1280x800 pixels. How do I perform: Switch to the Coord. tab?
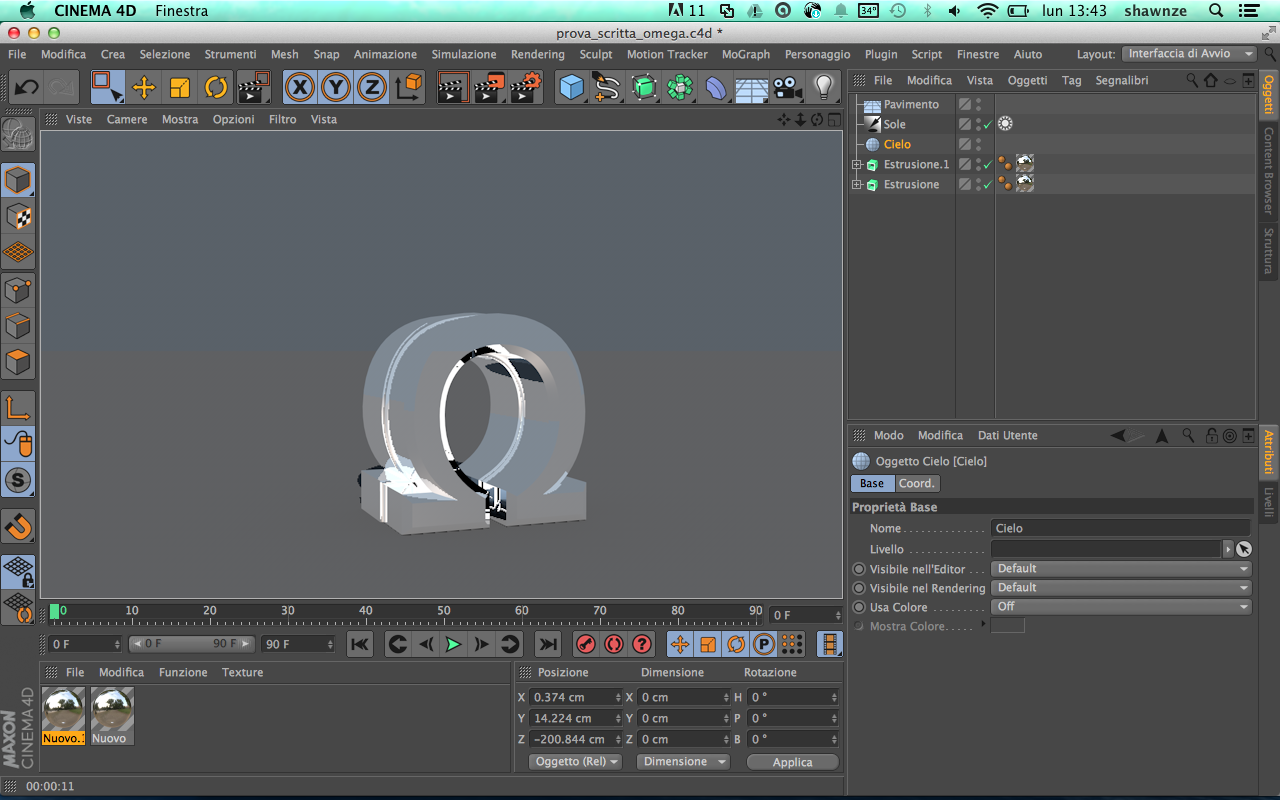916,483
